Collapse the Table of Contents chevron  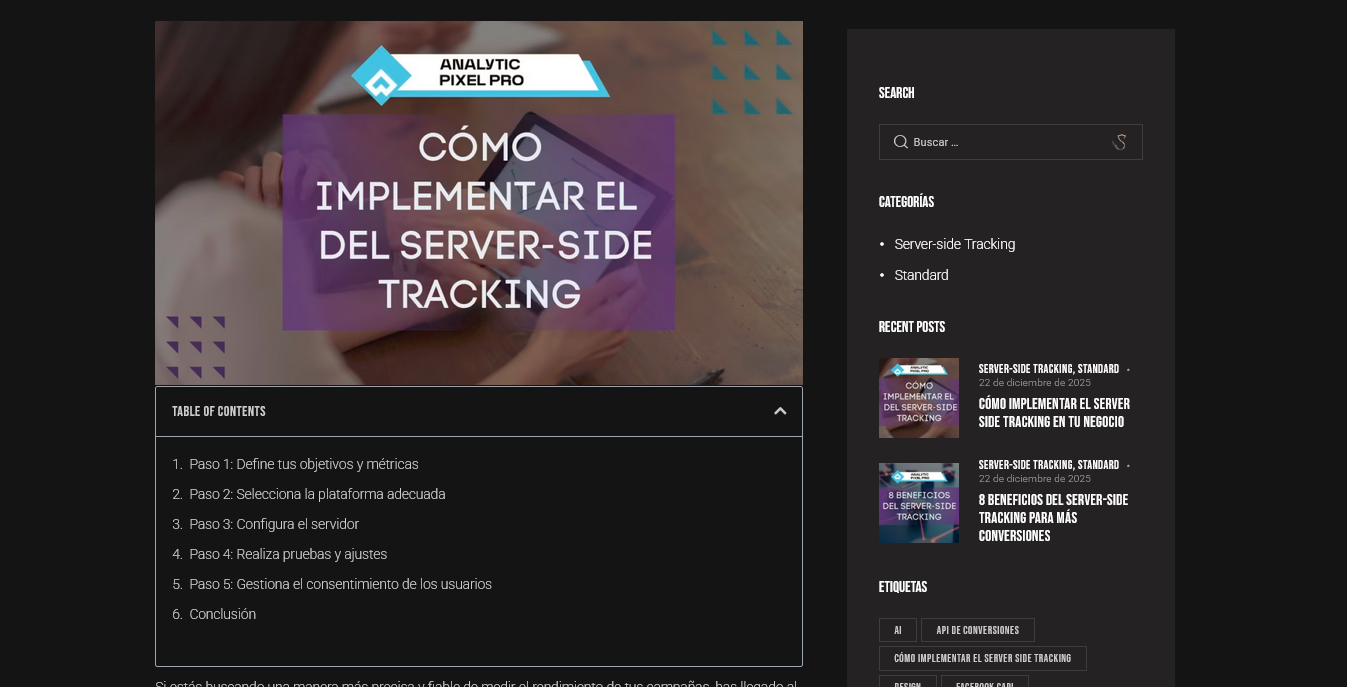tap(780, 411)
